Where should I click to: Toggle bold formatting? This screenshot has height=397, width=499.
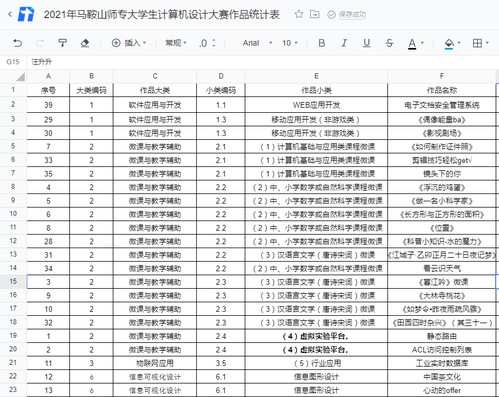tap(322, 43)
